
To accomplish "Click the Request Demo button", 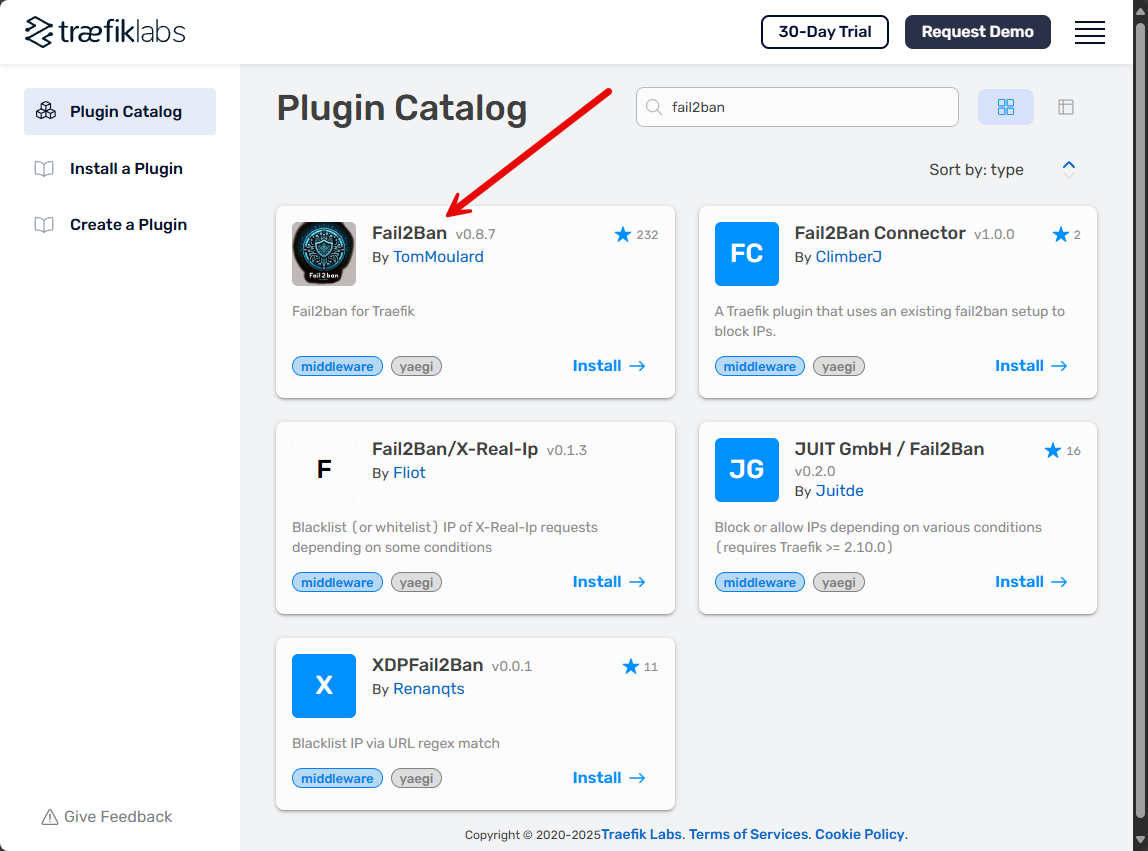I will [977, 32].
